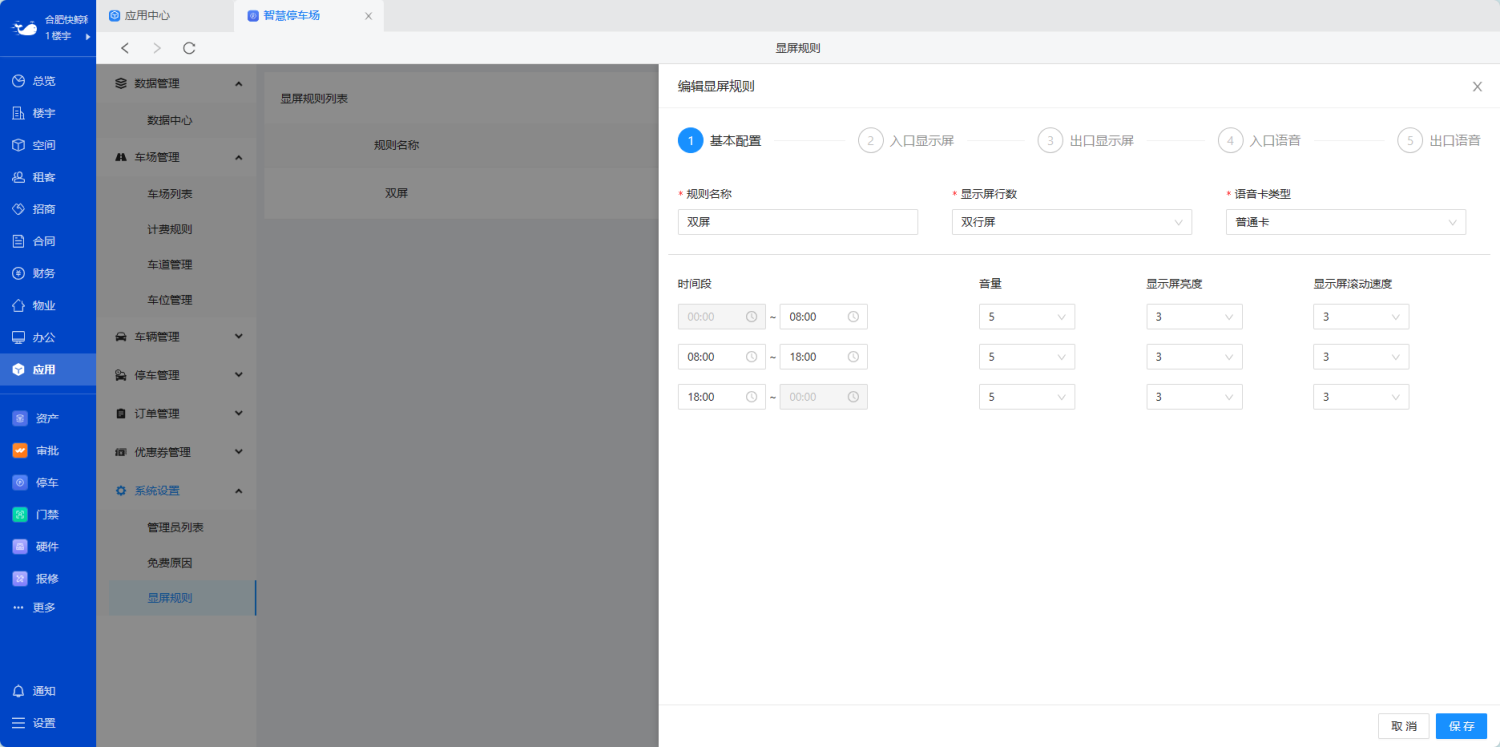The image size is (1500, 747).
Task: Expand the 车辆管理 menu group
Action: [x=238, y=336]
